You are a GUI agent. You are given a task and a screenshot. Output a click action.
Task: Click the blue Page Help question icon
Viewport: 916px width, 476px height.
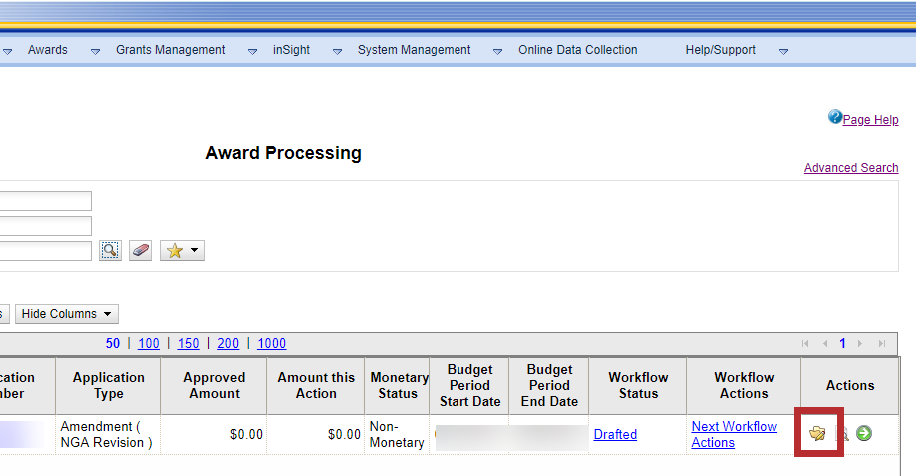(835, 118)
